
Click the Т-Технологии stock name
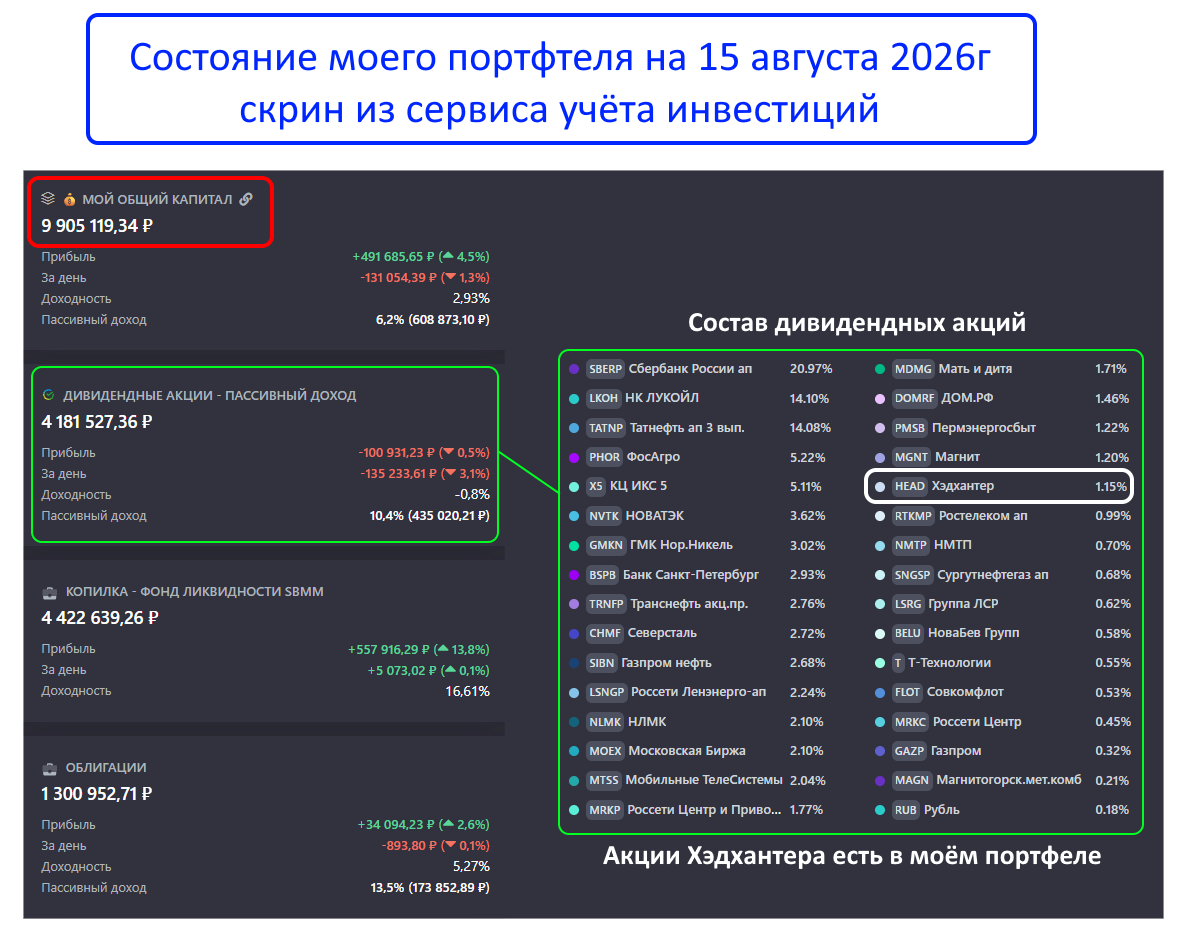point(949,663)
